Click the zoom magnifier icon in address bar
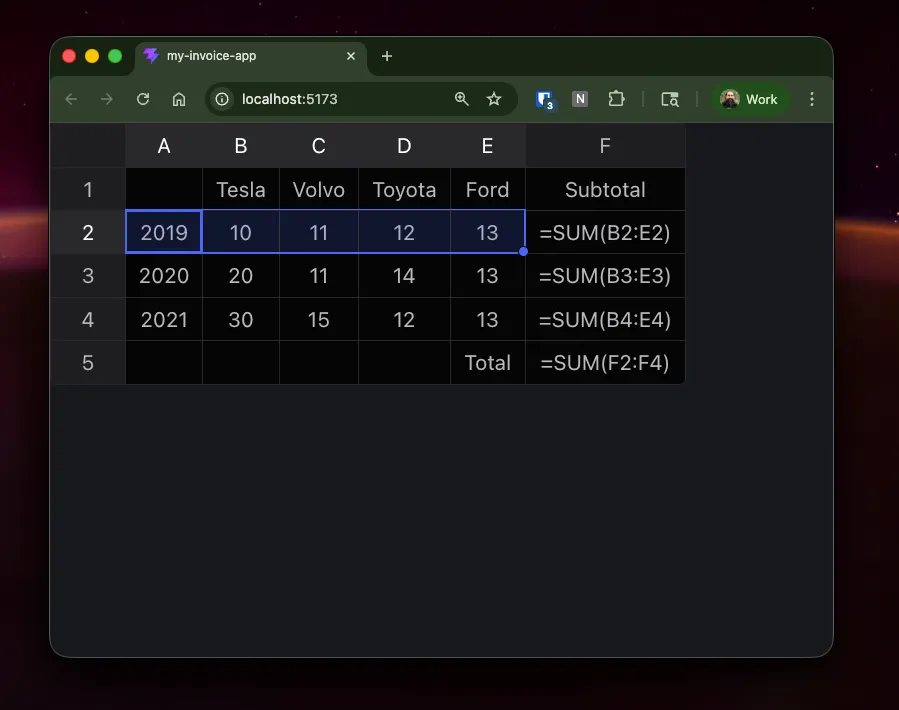The width and height of the screenshot is (899, 710). [461, 99]
